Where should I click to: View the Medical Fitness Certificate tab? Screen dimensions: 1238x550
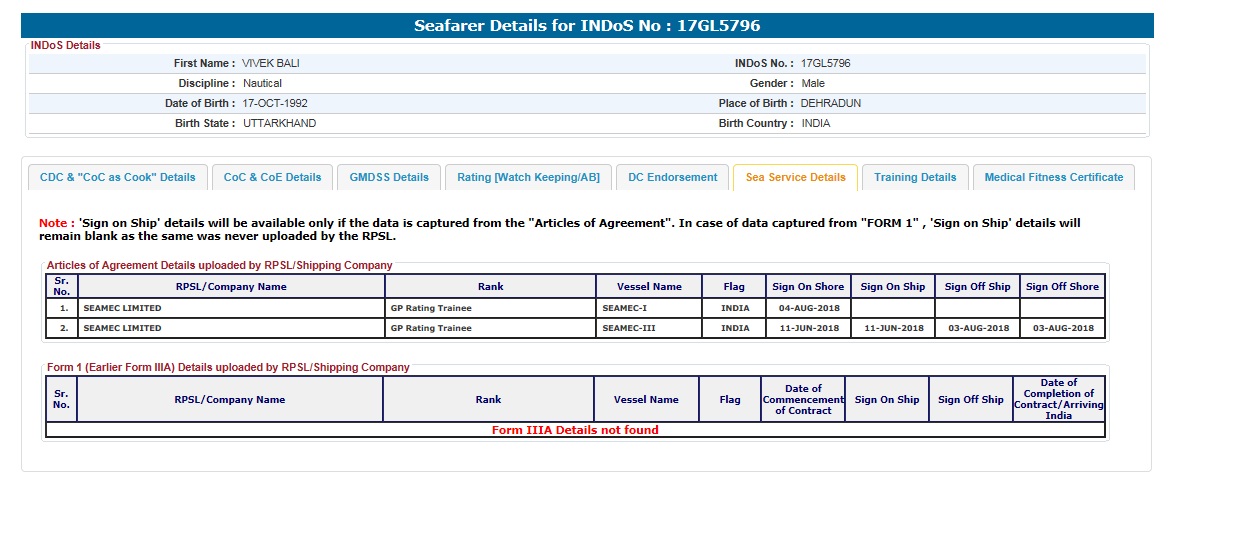(x=1053, y=177)
